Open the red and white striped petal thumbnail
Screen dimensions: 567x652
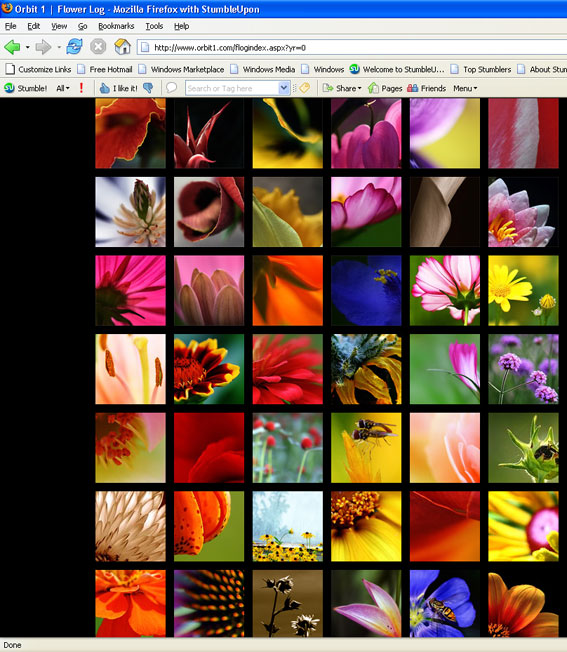[x=523, y=133]
